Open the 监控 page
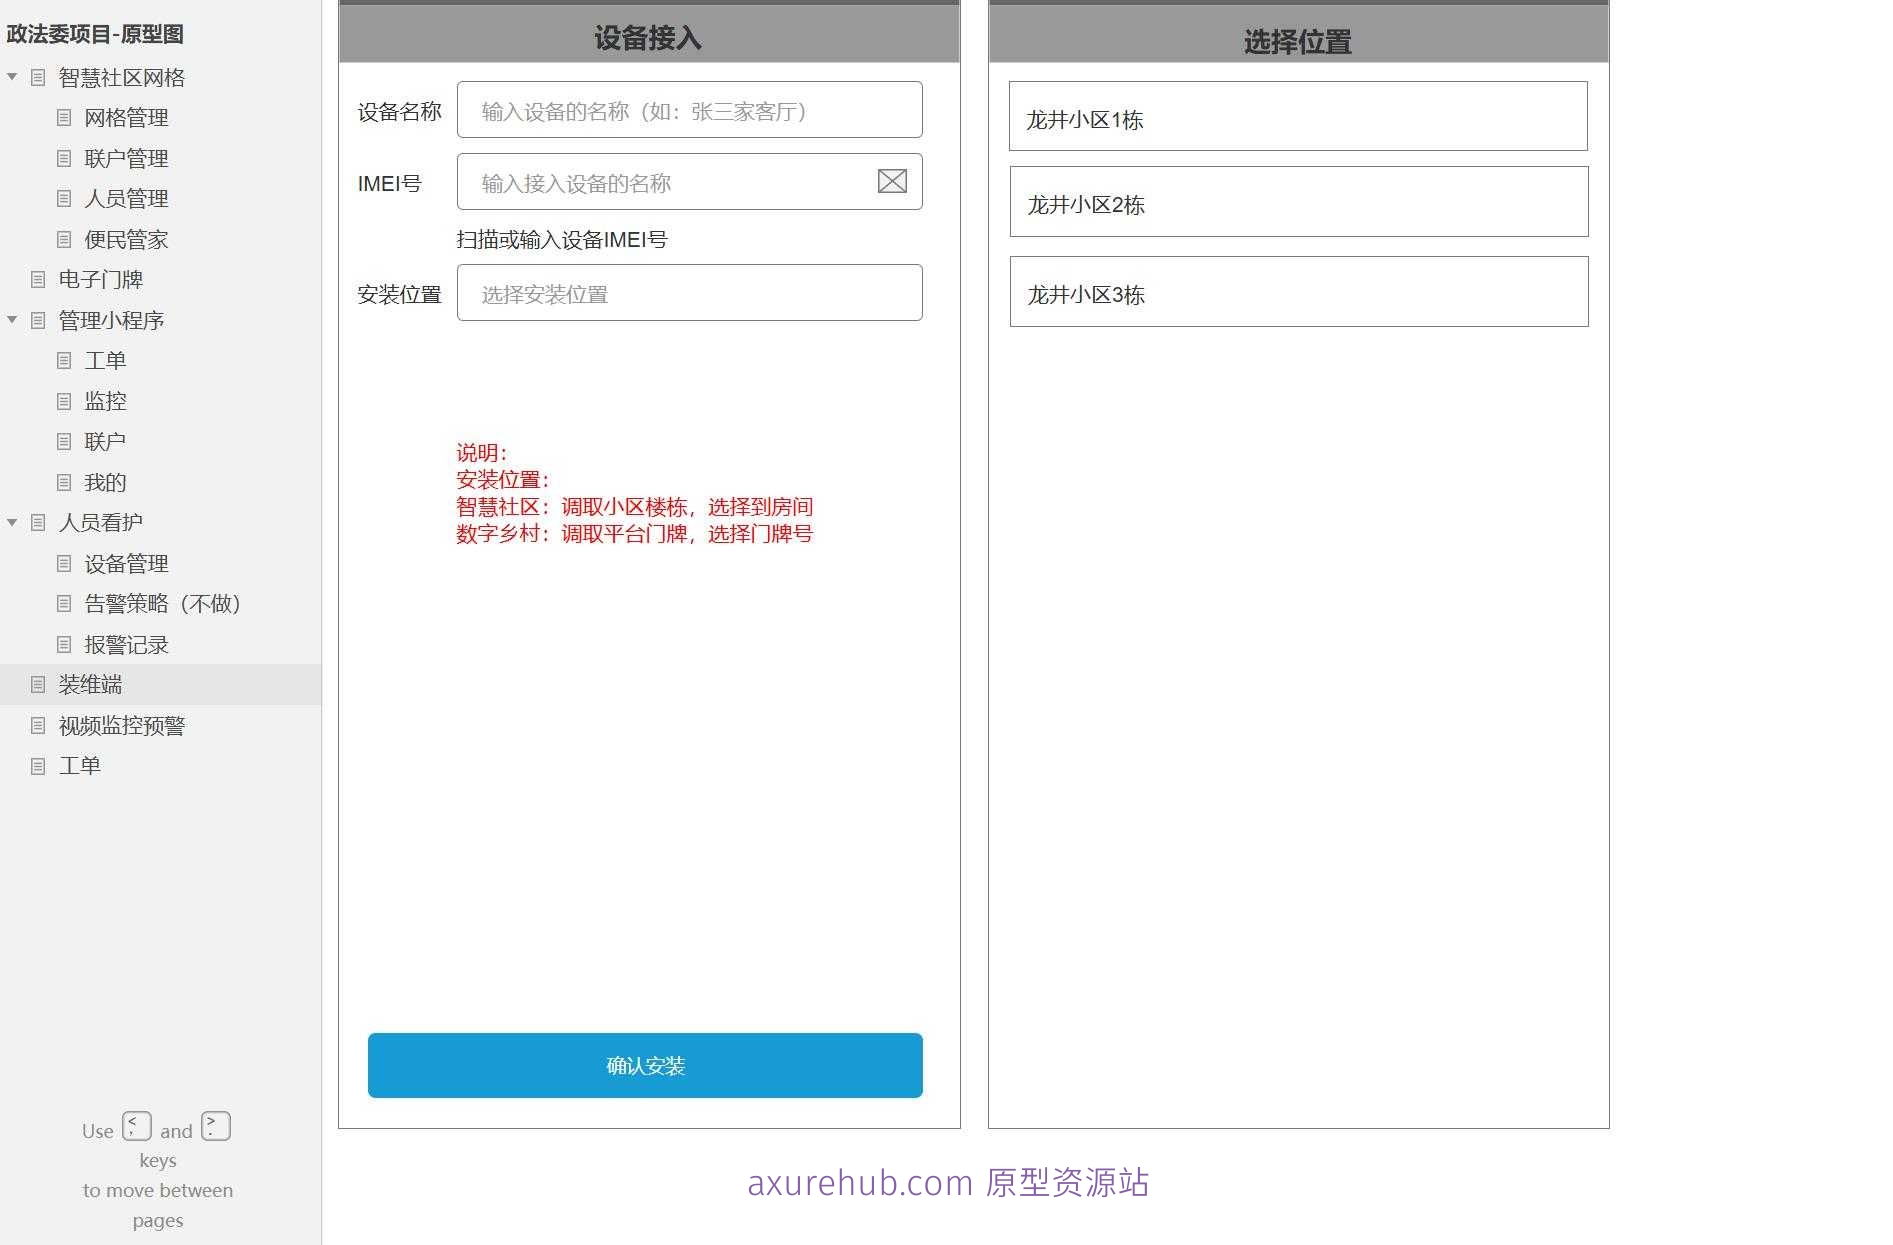Image resolution: width=1893 pixels, height=1245 pixels. 105,401
